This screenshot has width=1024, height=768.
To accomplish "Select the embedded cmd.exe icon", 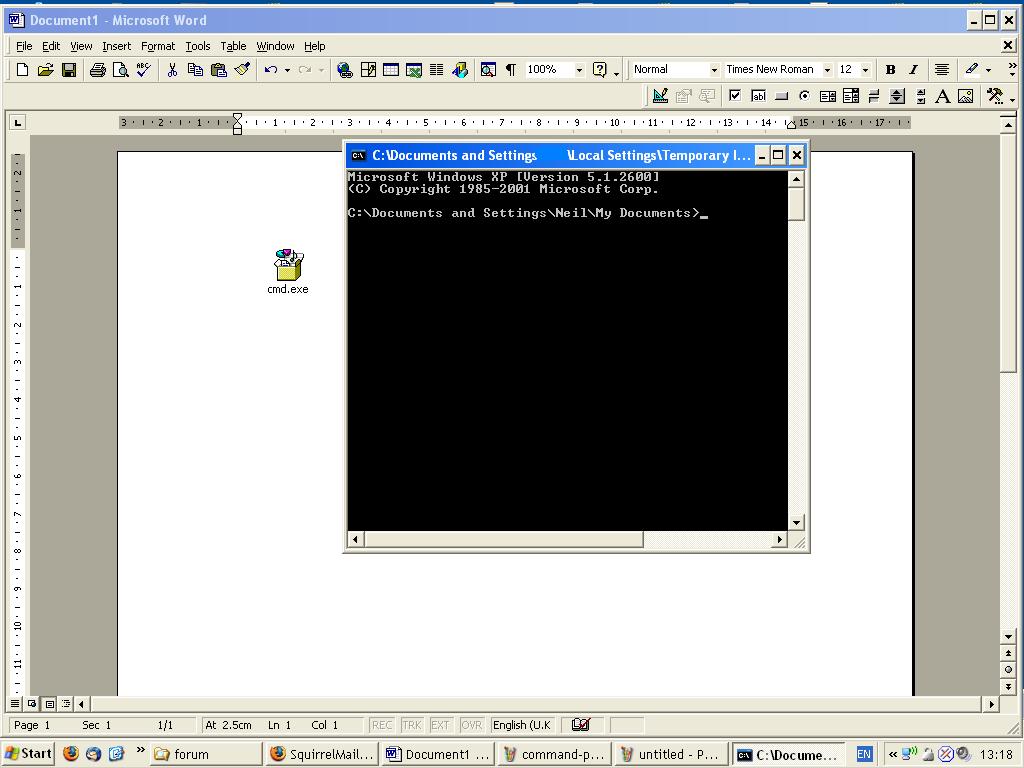I will [x=287, y=263].
